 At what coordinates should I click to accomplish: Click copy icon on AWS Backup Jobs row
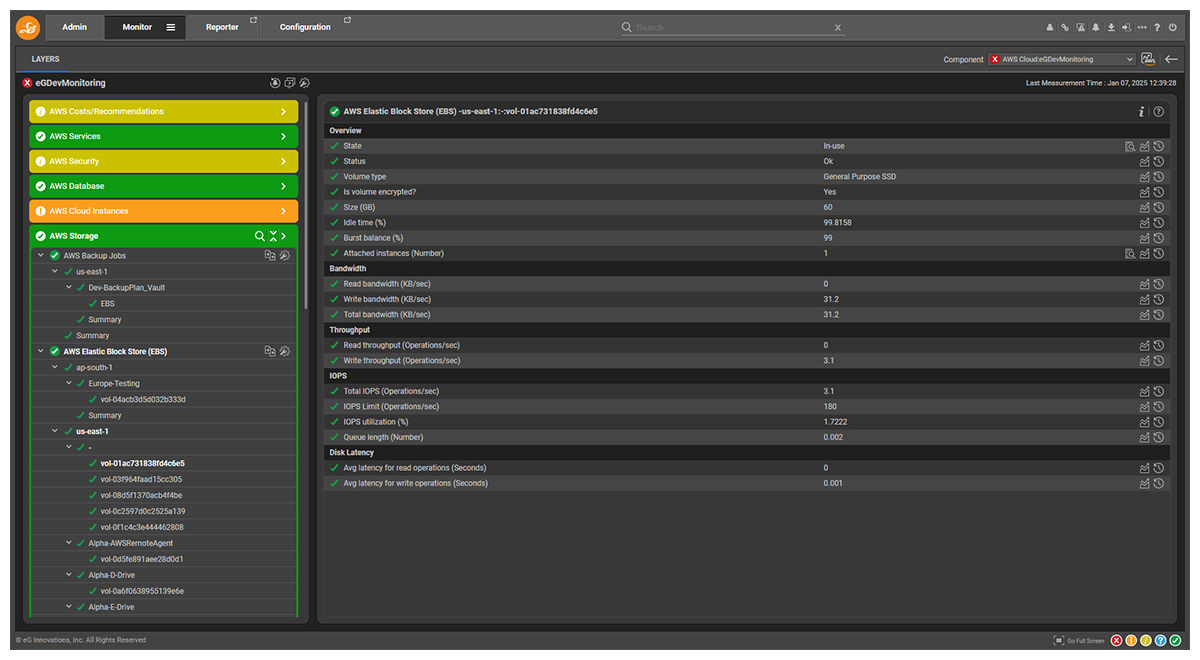click(x=270, y=256)
